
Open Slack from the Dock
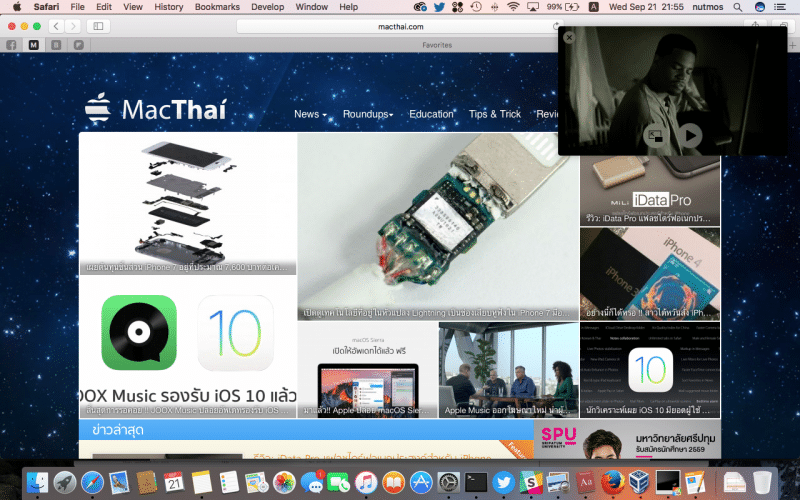click(x=531, y=482)
